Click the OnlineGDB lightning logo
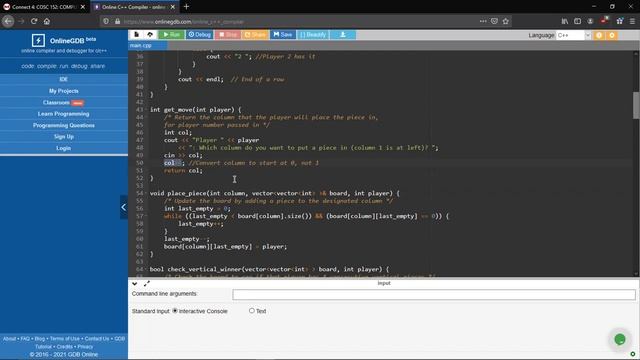 pyautogui.click(x=38, y=40)
